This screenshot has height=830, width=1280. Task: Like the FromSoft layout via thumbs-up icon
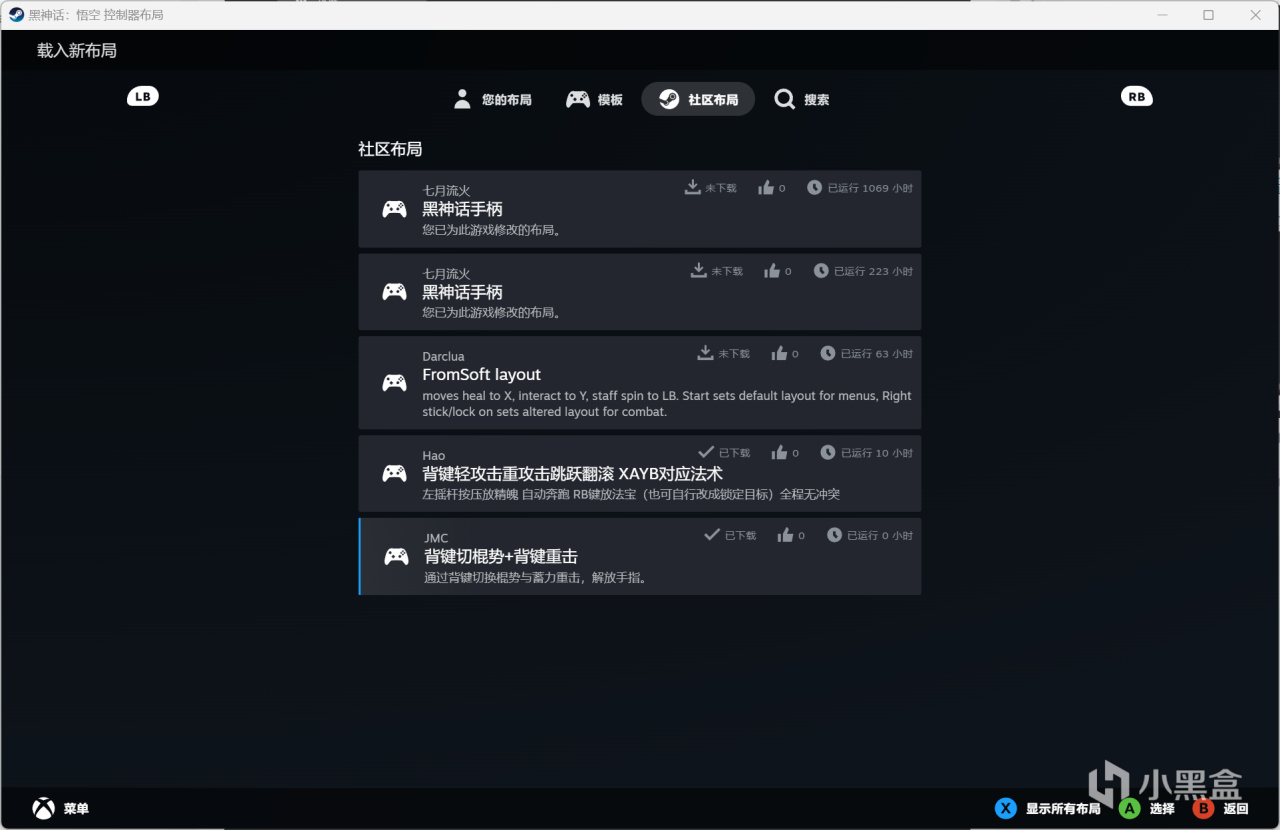(x=779, y=353)
